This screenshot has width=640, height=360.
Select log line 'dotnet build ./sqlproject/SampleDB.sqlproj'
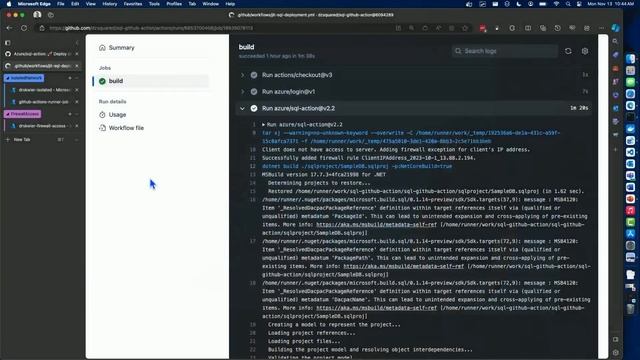pyautogui.click(x=357, y=166)
